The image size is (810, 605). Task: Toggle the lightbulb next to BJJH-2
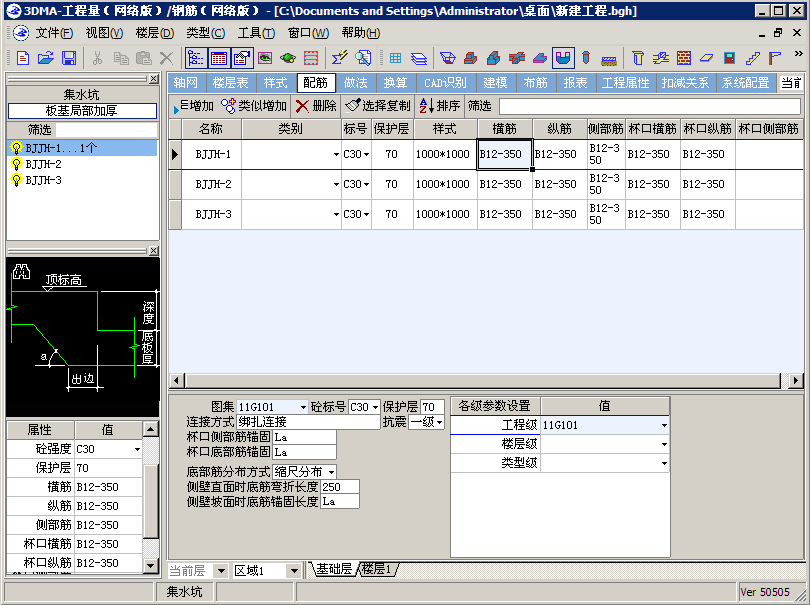pos(16,164)
